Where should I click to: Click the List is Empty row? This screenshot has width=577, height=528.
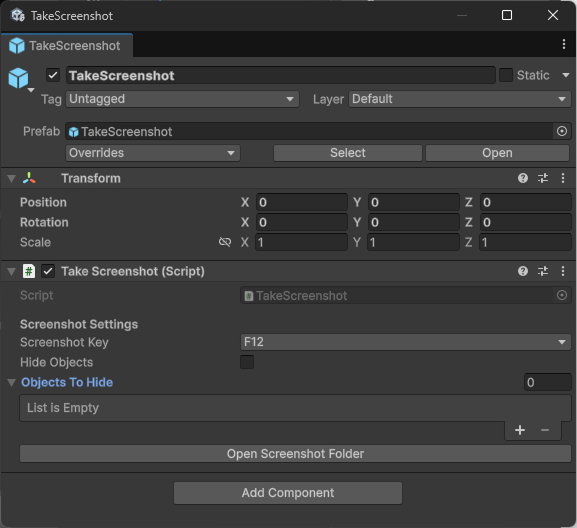tap(295, 408)
